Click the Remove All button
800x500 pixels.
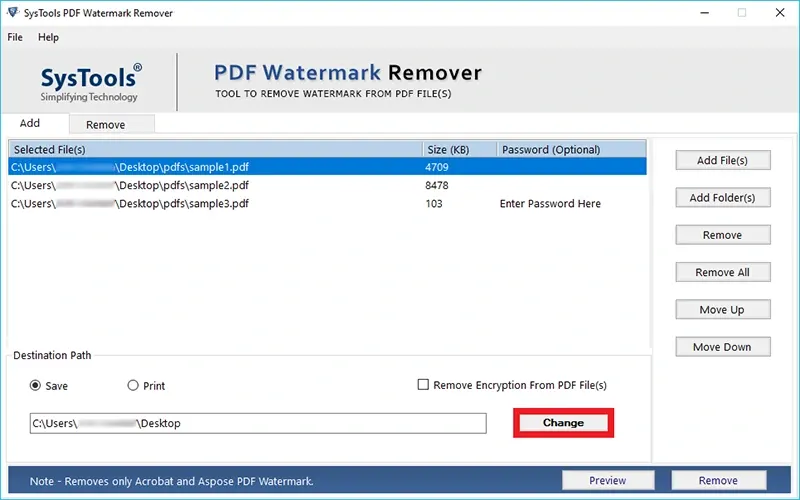pyautogui.click(x=723, y=272)
